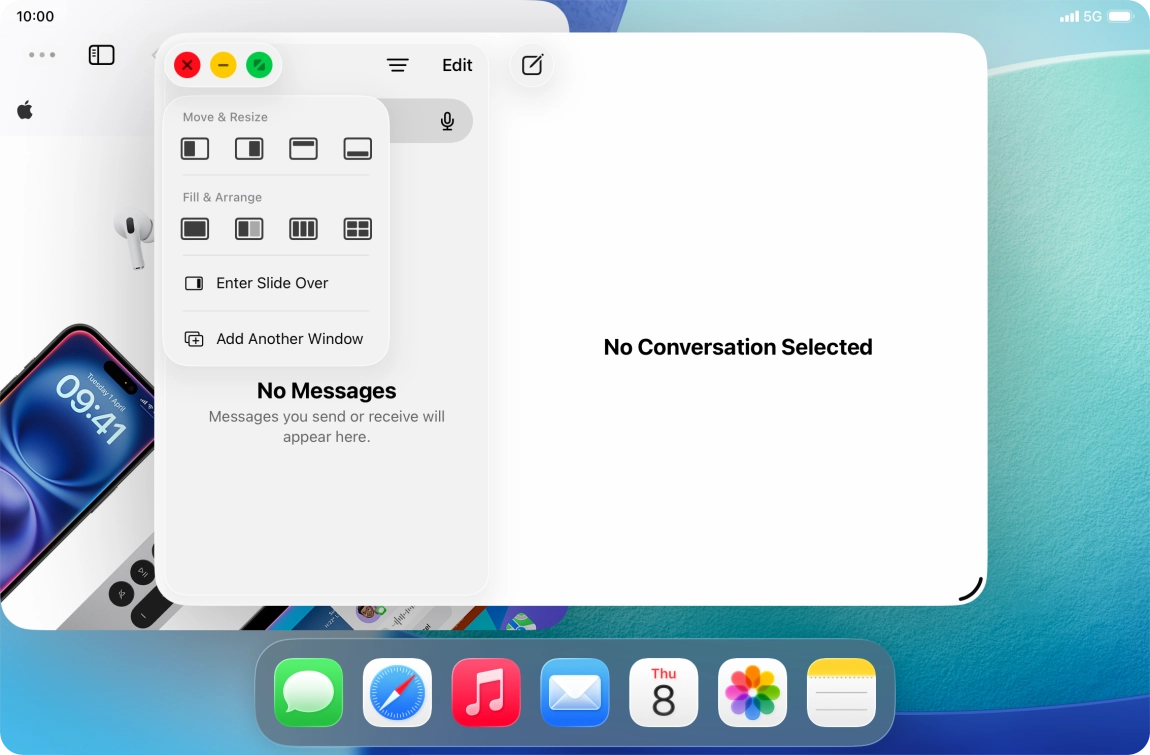1150x755 pixels.
Task: Tap the Edit button in Messages
Action: point(456,65)
